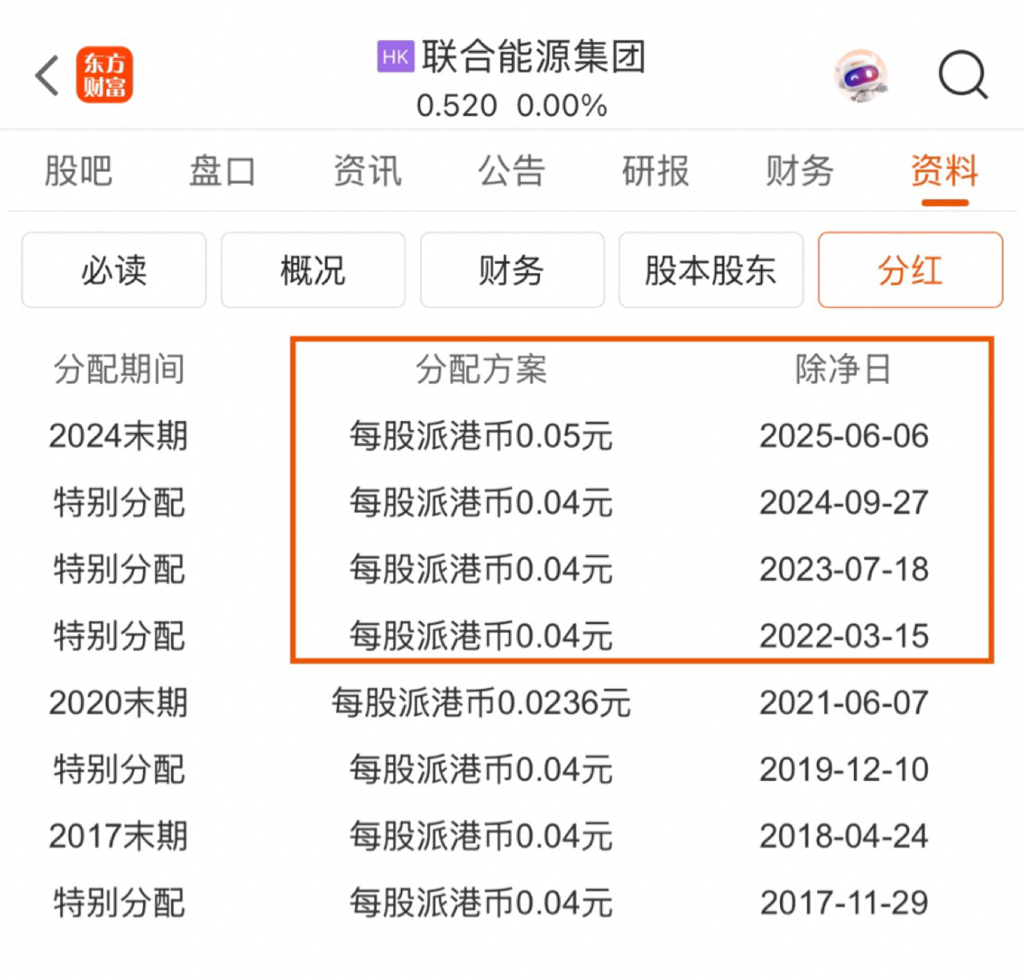The width and height of the screenshot is (1024, 979).
Task: Tap 每股派港币0.0236元 plan cell
Action: (481, 703)
